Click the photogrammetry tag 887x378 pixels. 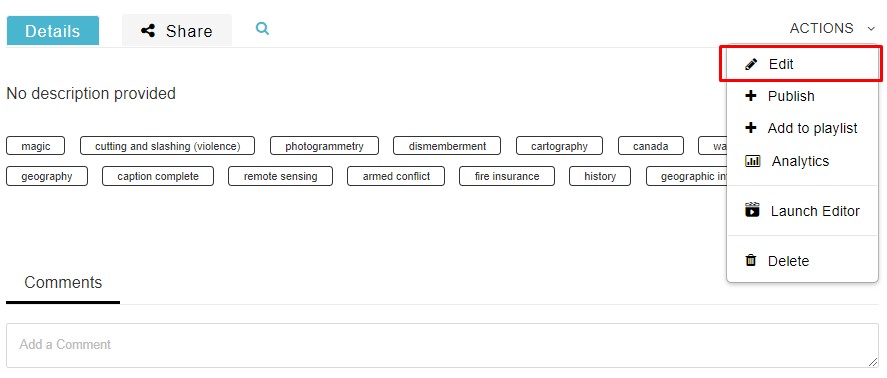pyautogui.click(x=324, y=146)
